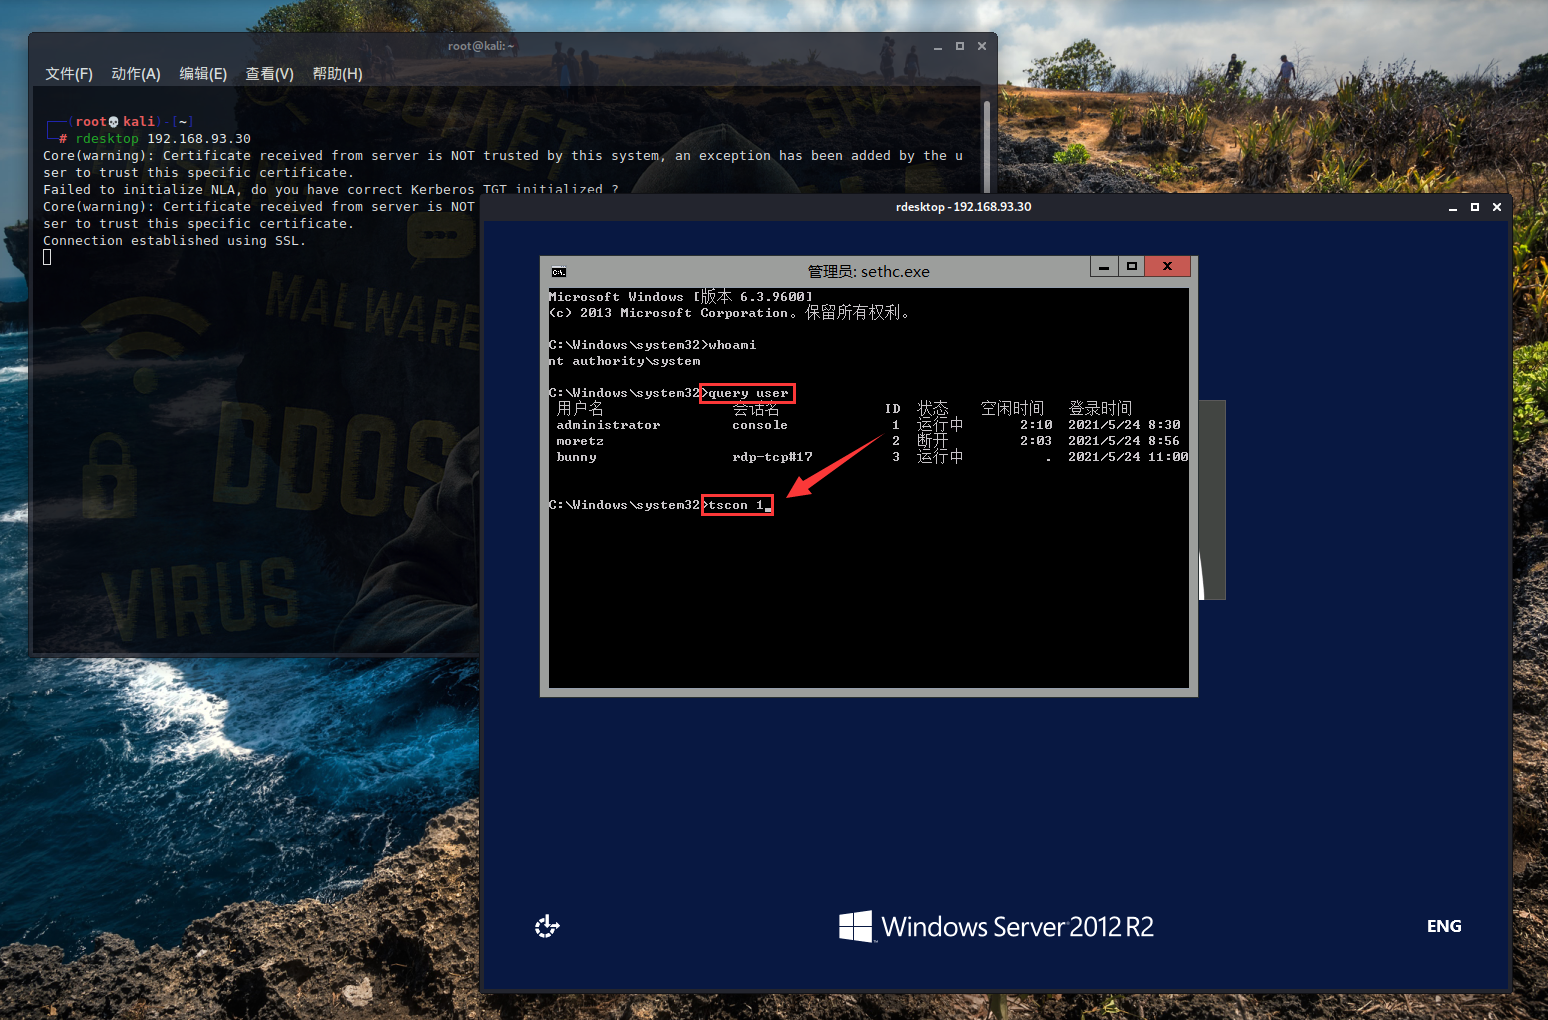1548x1020 pixels.
Task: Click the 'Connection established using SSL.' line
Action: pyautogui.click(x=175, y=241)
